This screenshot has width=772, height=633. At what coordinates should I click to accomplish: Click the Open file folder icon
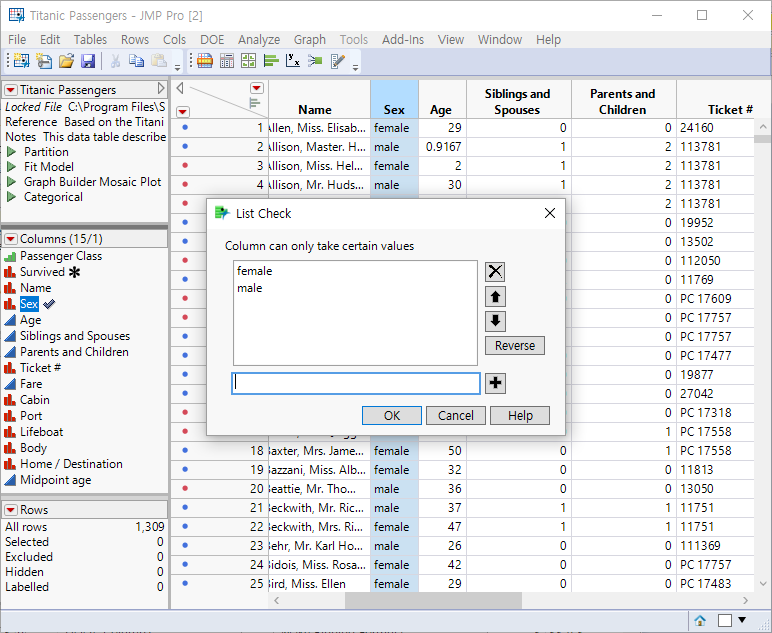coord(66,61)
